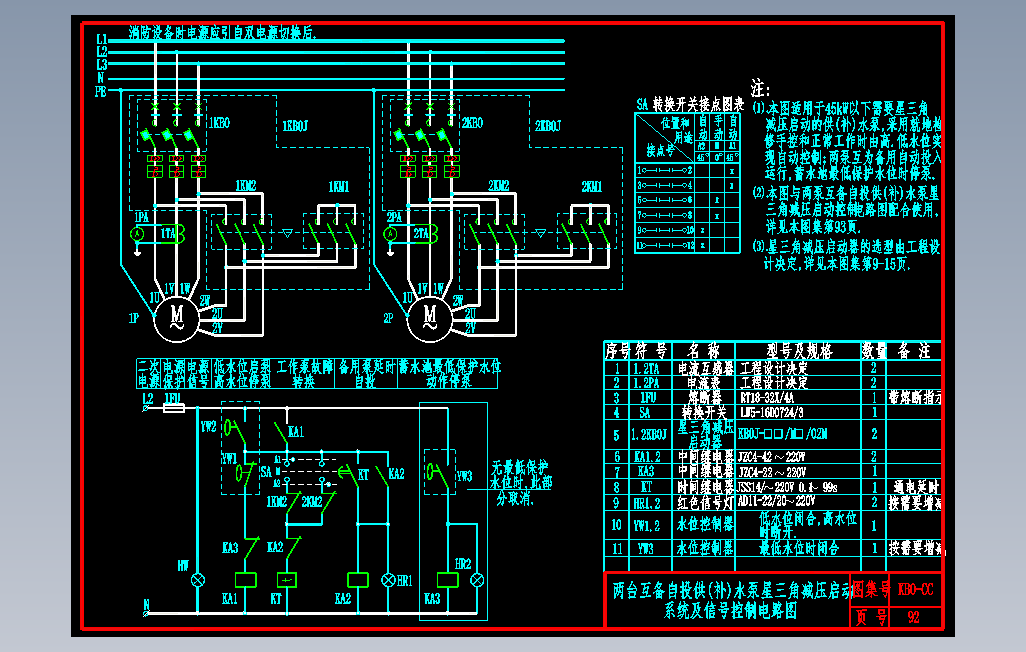Click the '1KBO' breaker label
Image resolution: width=1026 pixels, height=652 pixels.
[x=220, y=123]
